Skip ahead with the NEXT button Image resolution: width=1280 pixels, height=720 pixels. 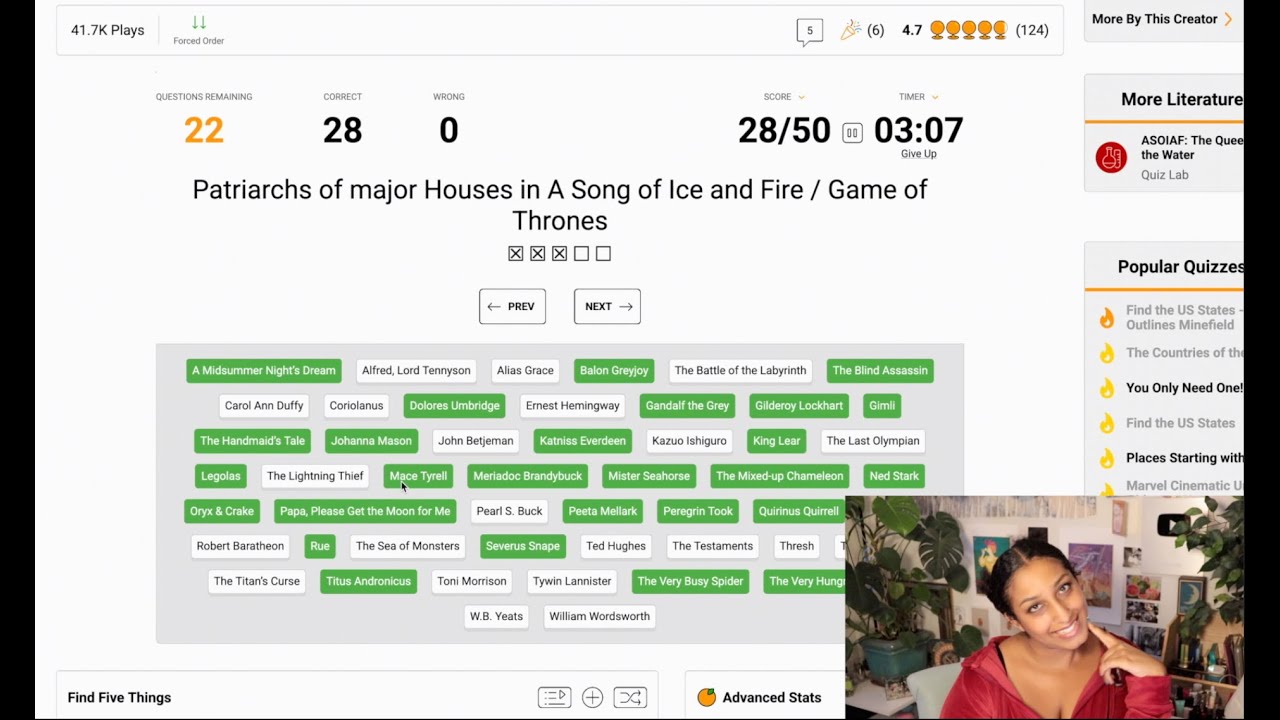click(x=607, y=306)
